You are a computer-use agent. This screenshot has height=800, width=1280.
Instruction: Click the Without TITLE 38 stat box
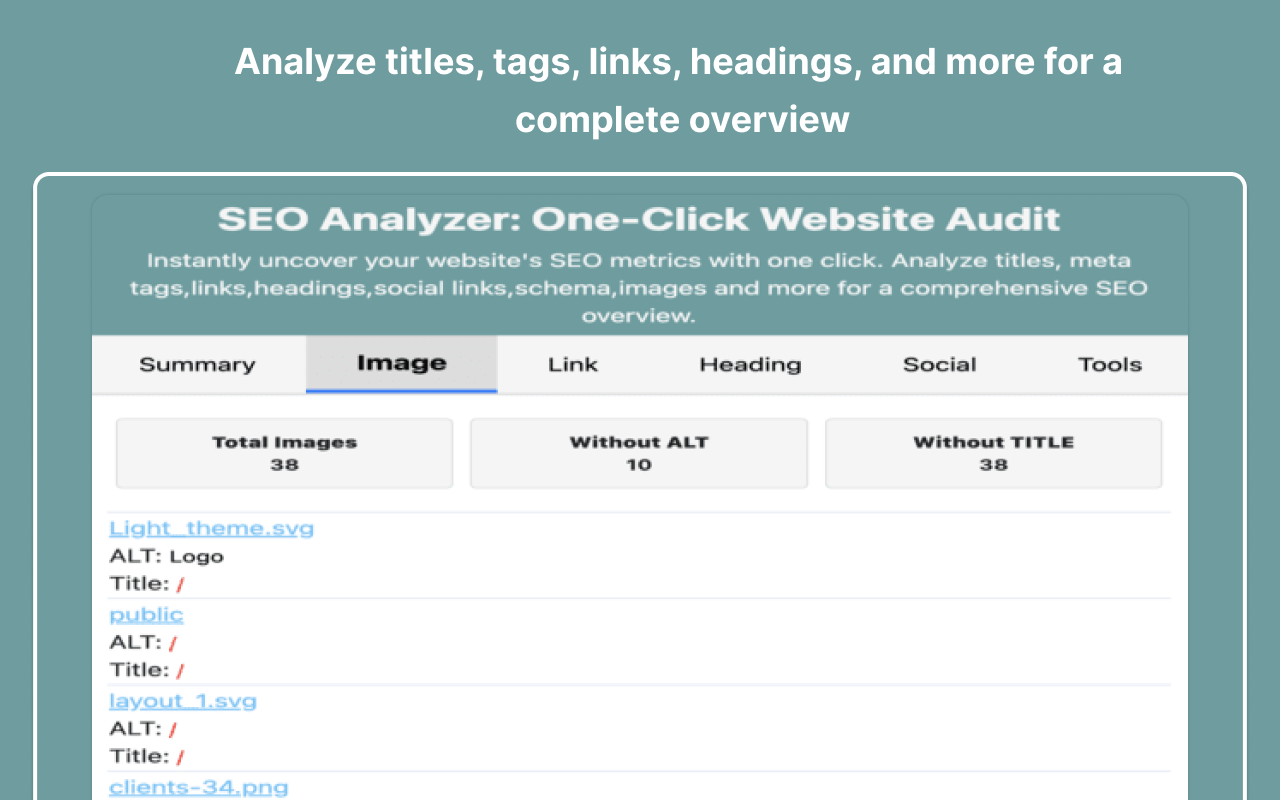[994, 453]
